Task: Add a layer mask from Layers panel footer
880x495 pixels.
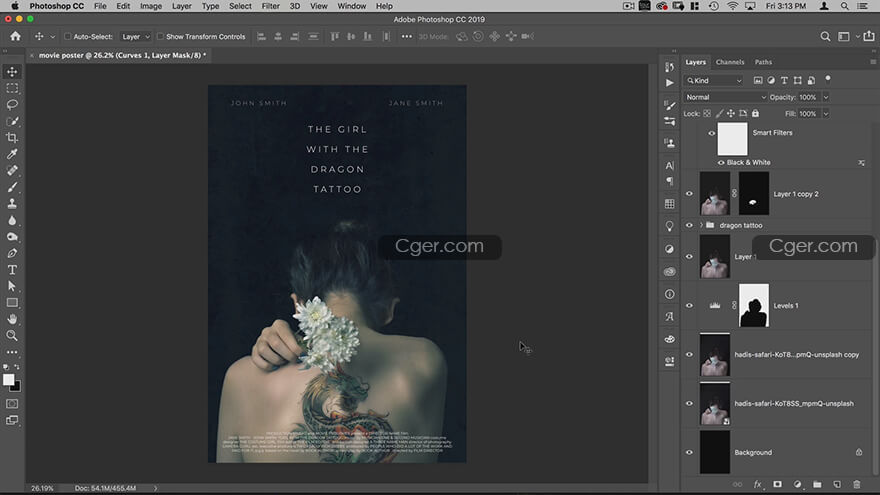Action: click(777, 484)
